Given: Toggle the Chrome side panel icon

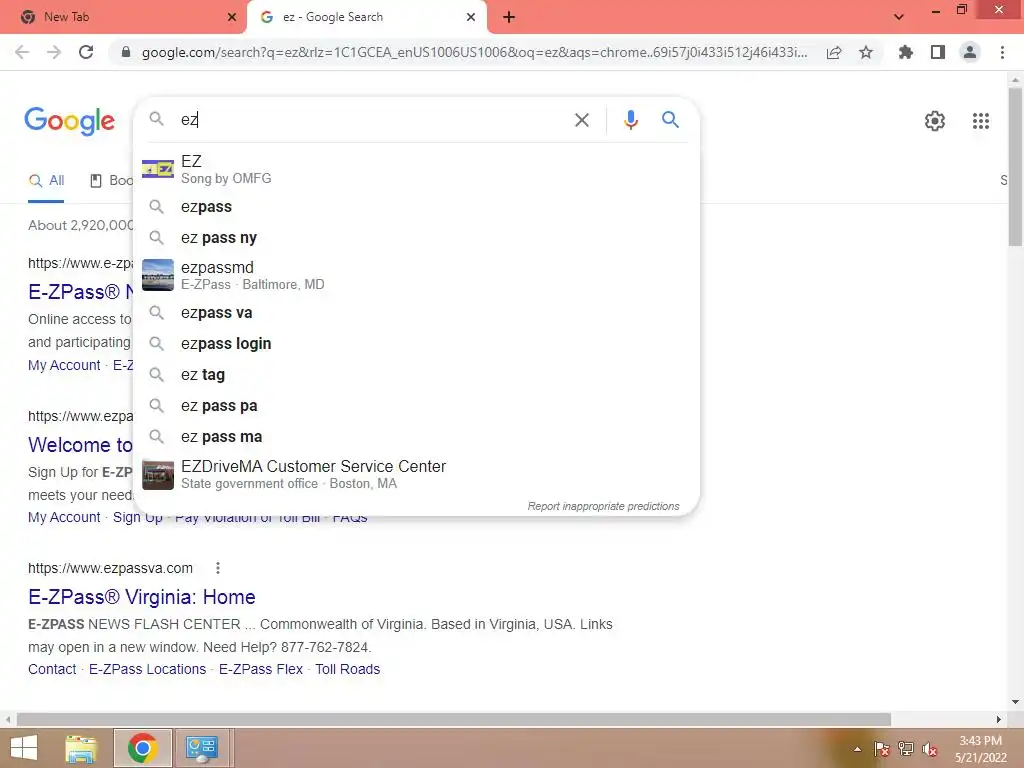Looking at the screenshot, I should click(x=938, y=52).
